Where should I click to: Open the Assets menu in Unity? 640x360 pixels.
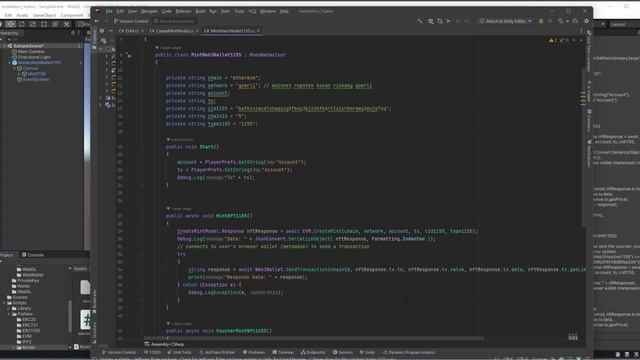click(x=22, y=15)
